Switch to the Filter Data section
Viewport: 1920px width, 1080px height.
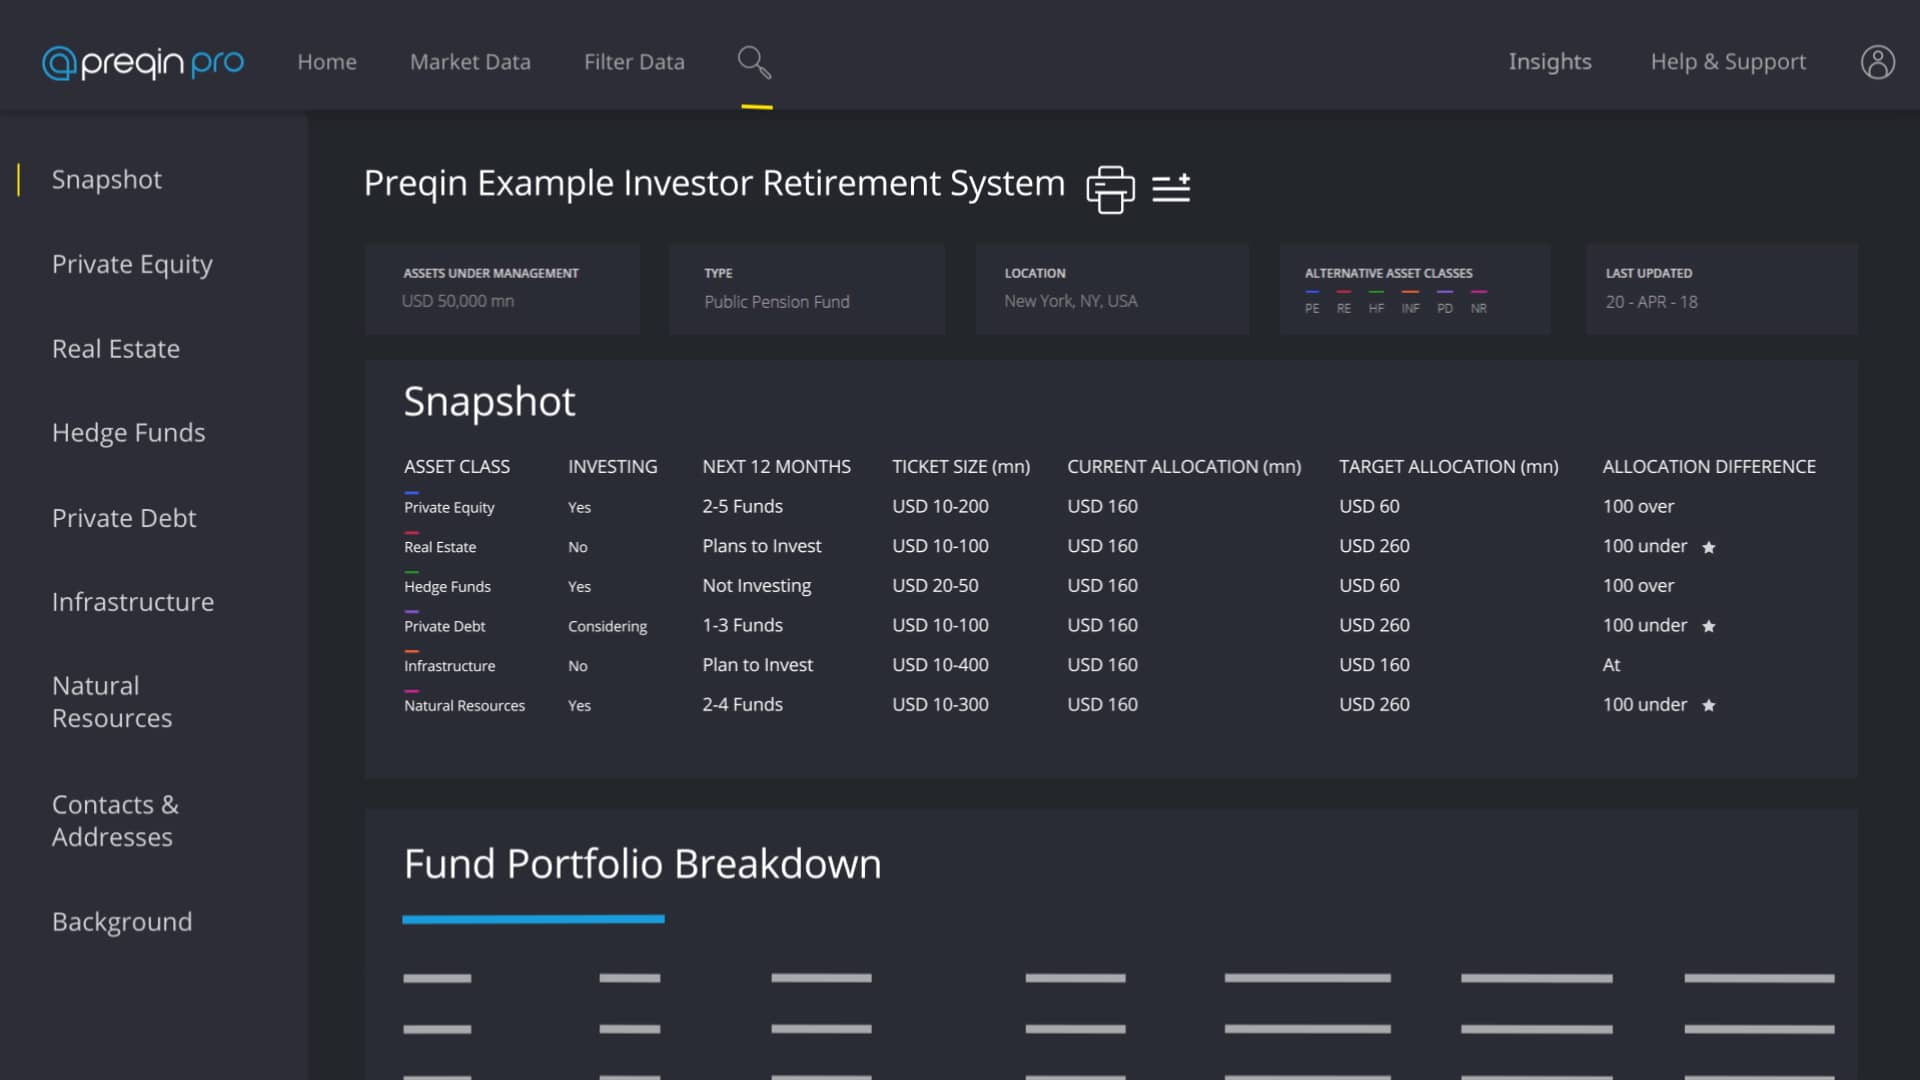(634, 62)
